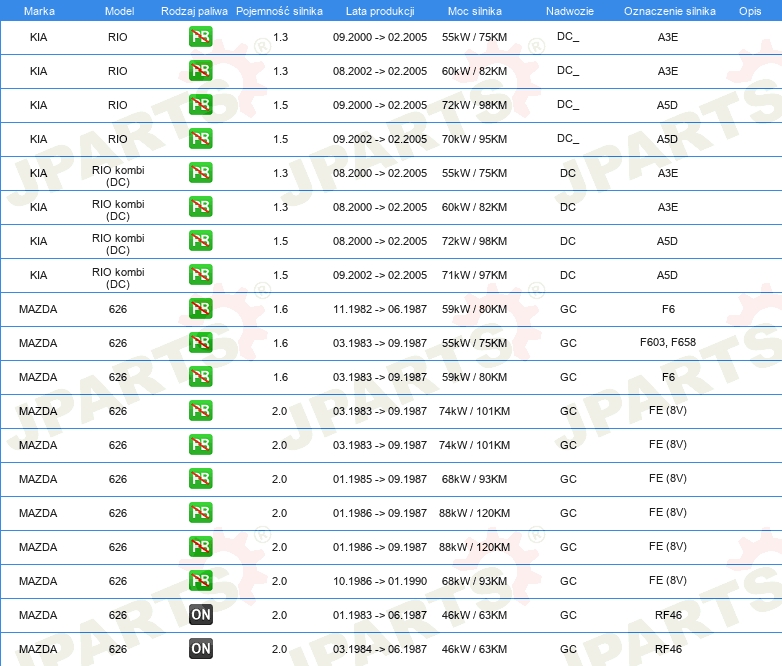Click the Lata produkcji column header

click(x=380, y=11)
